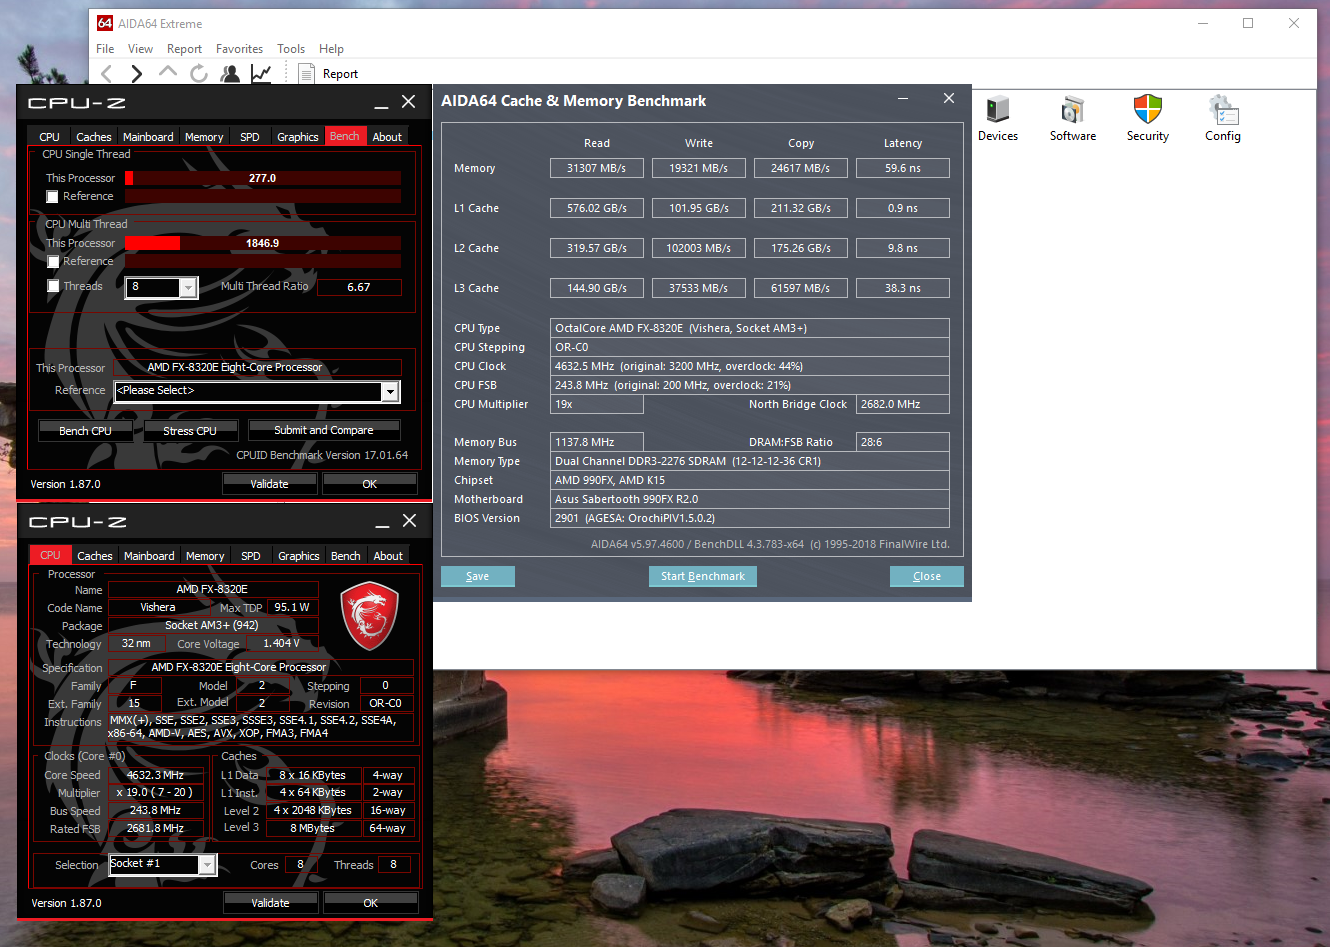Screen dimensions: 1330x947
Task: Click Close button in AIDA64 benchmark dialog
Action: 927,576
